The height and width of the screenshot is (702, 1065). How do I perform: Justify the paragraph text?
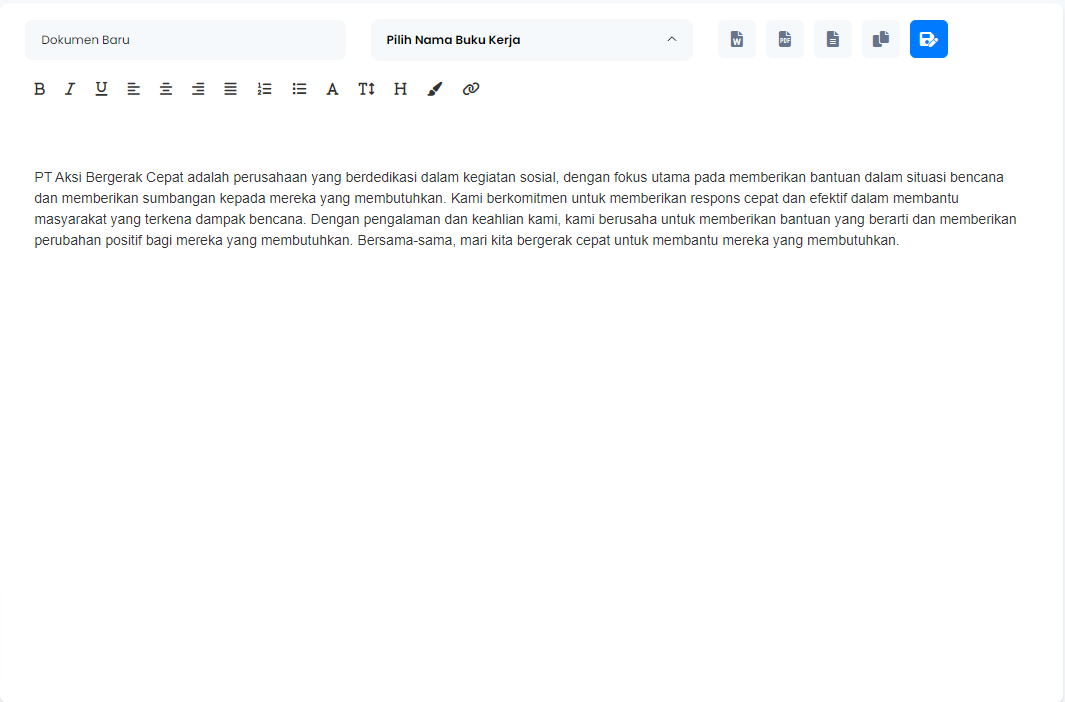click(231, 89)
